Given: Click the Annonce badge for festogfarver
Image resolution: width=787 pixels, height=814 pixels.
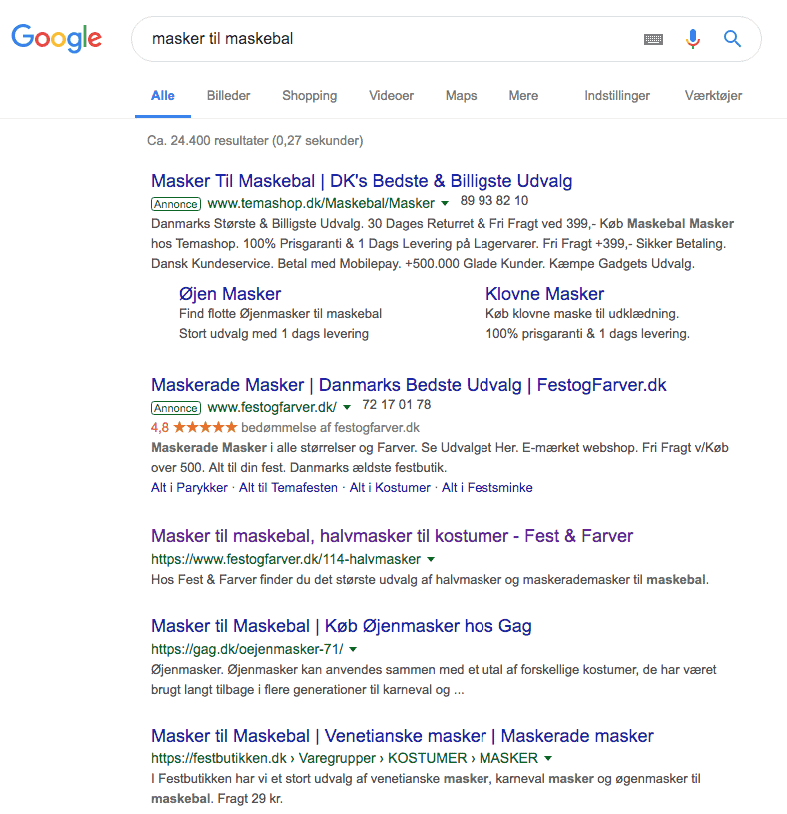Looking at the screenshot, I should pos(176,408).
